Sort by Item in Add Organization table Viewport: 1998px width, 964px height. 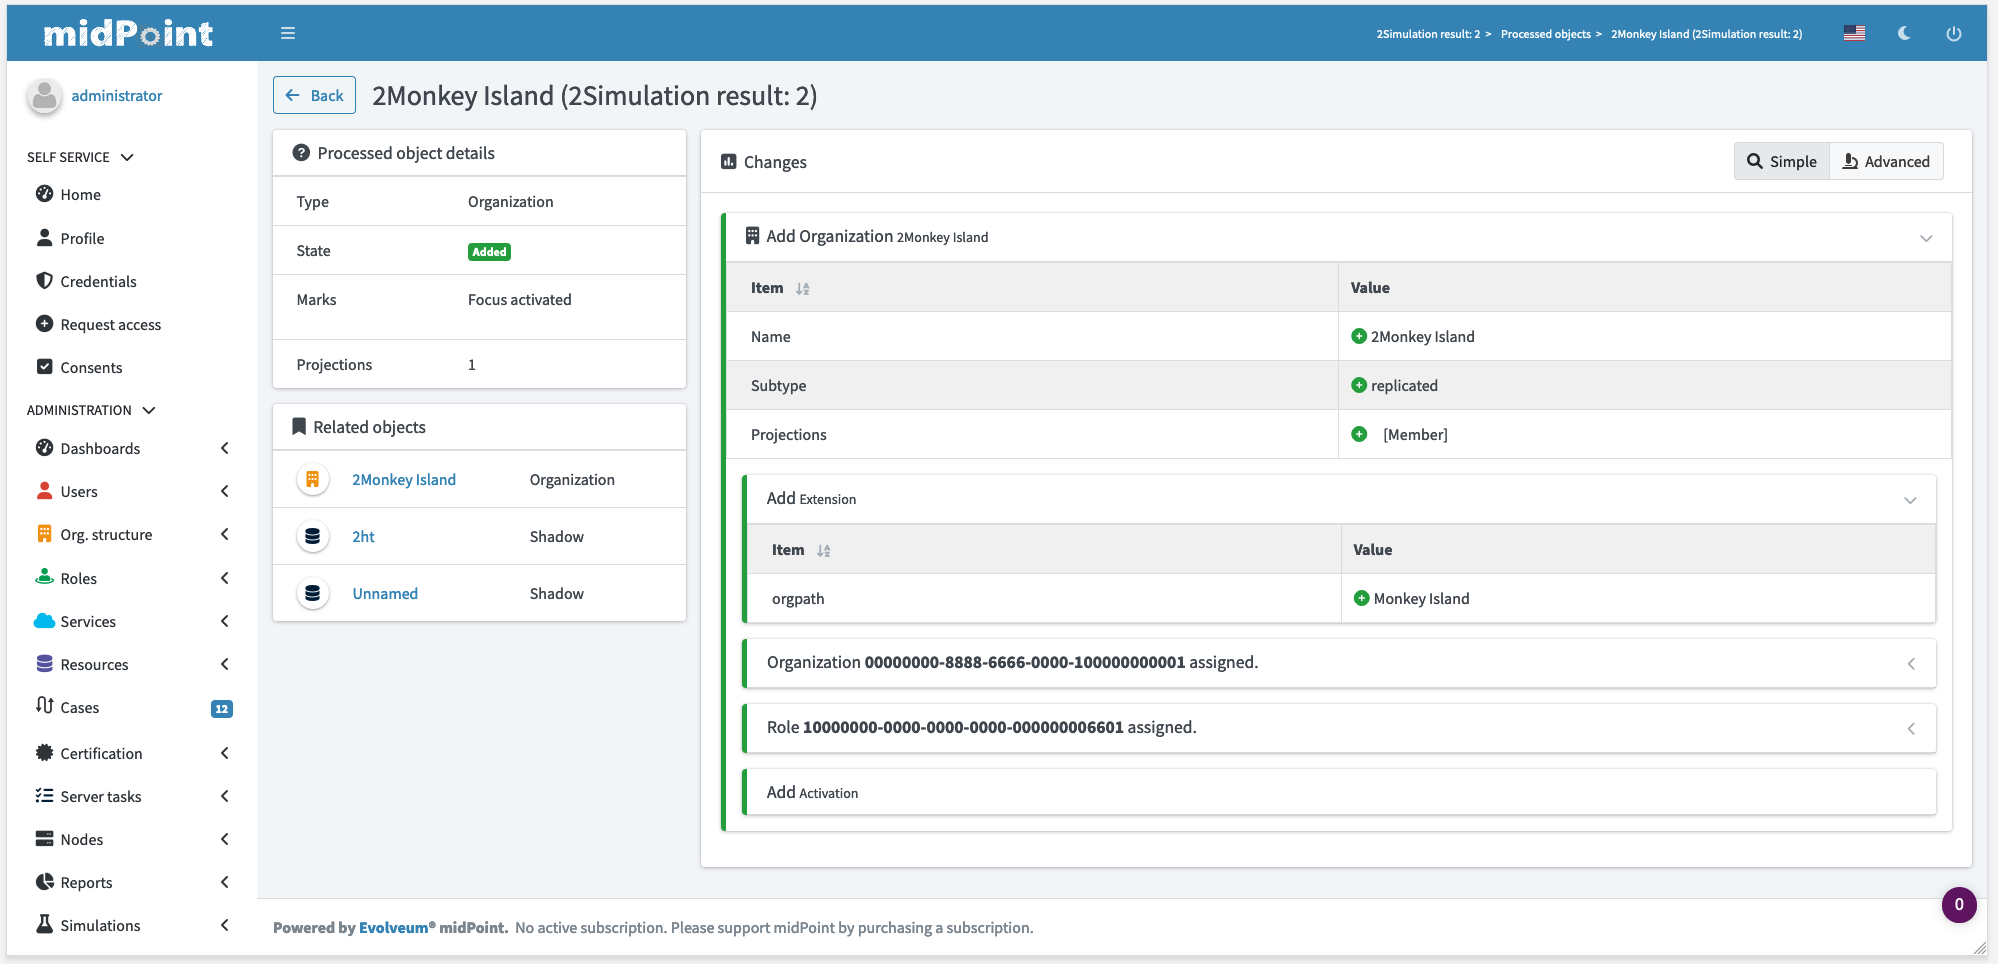(802, 288)
